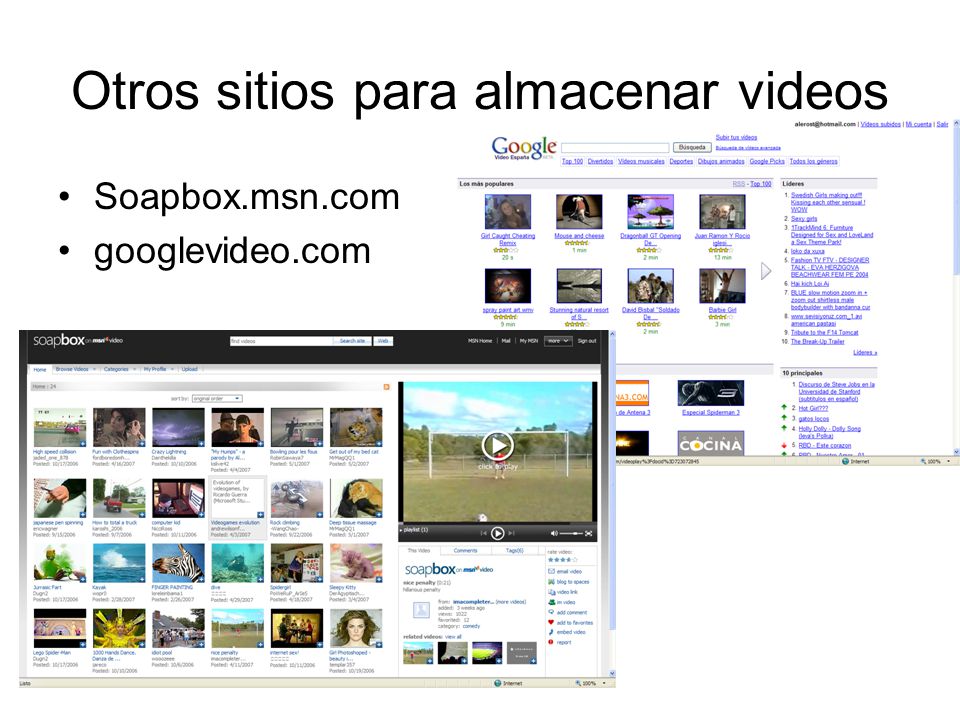Select the This Video tab

[x=419, y=550]
